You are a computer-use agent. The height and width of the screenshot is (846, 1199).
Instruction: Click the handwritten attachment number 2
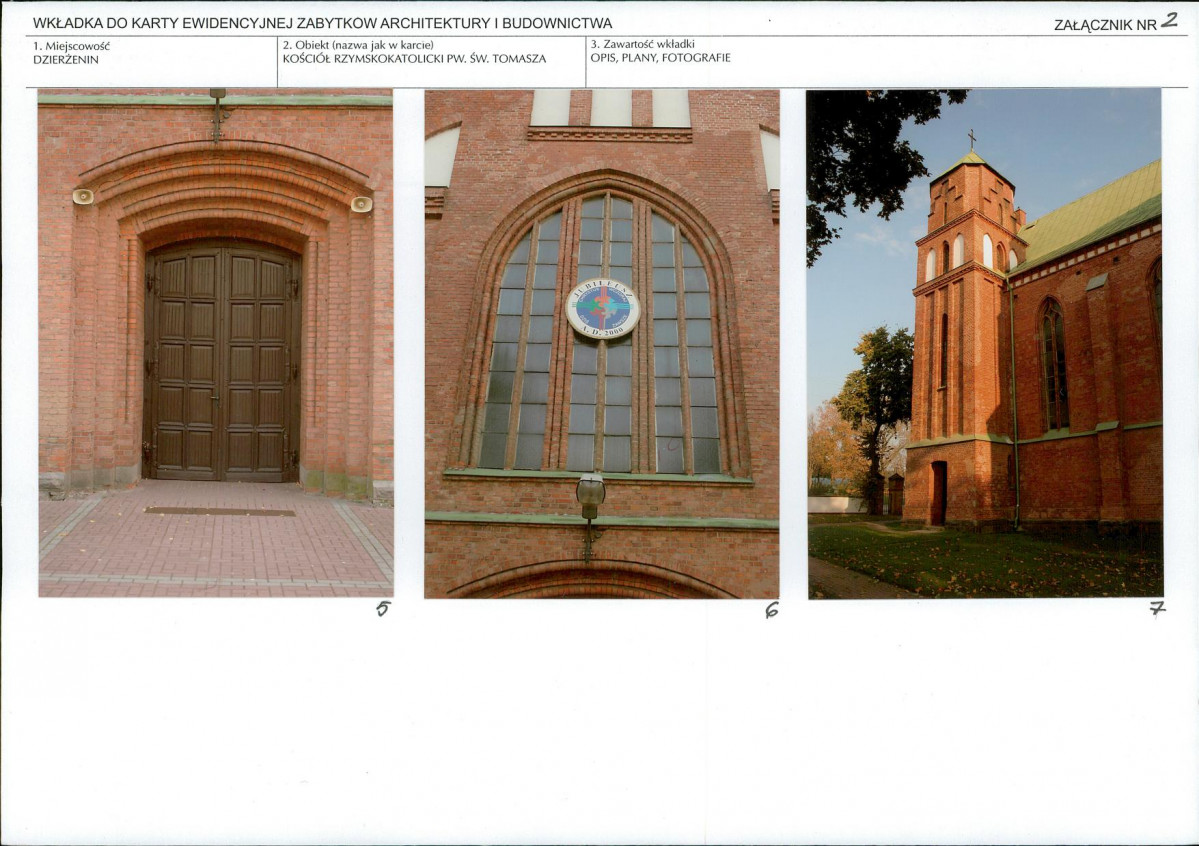[x=1170, y=21]
